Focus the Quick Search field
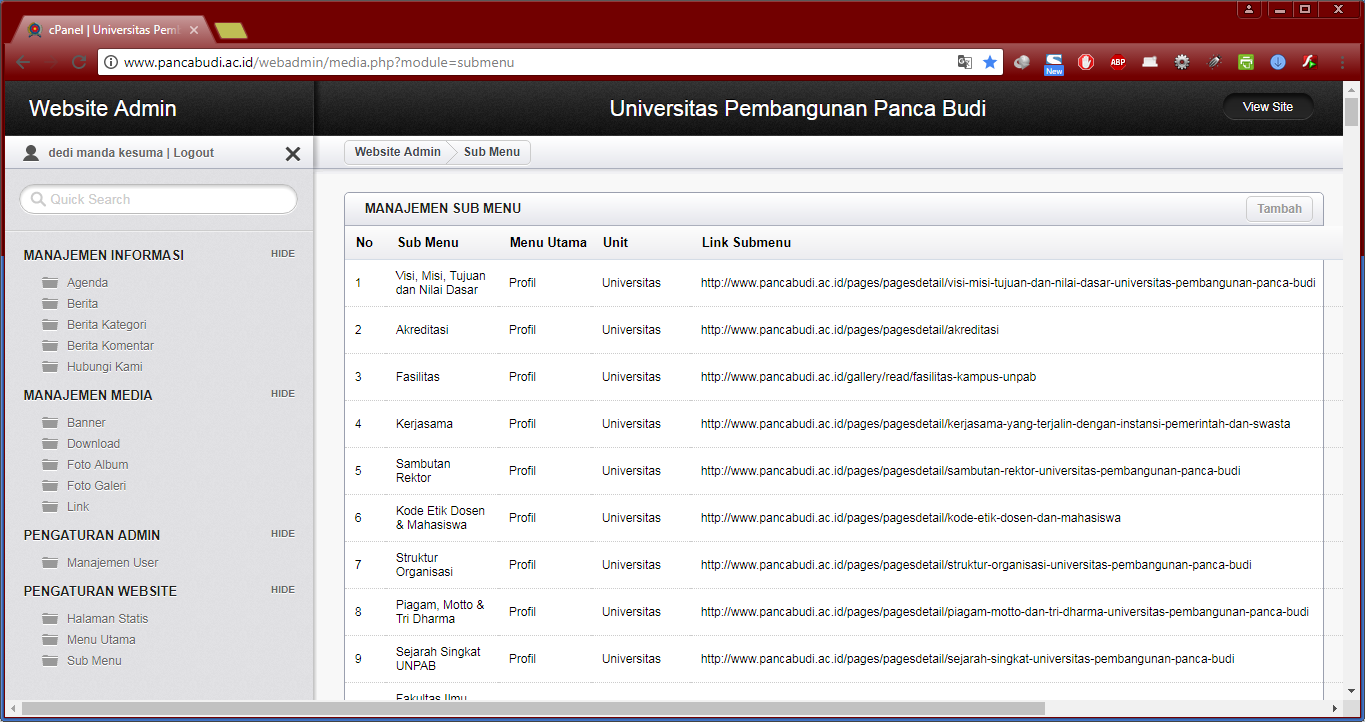Viewport: 1365px width, 722px height. coord(160,200)
